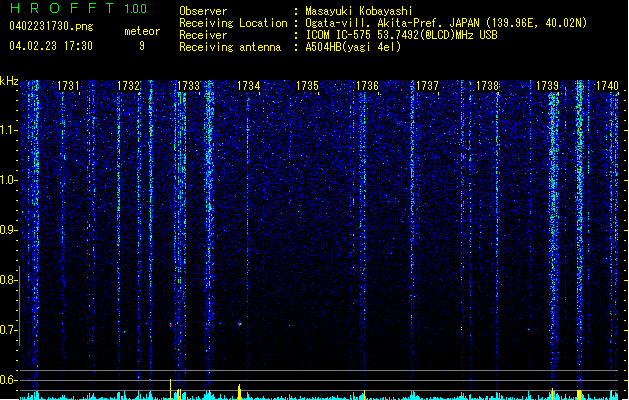This screenshot has height=400, width=629.
Task: Click the 1737 time marker
Action: pos(428,86)
